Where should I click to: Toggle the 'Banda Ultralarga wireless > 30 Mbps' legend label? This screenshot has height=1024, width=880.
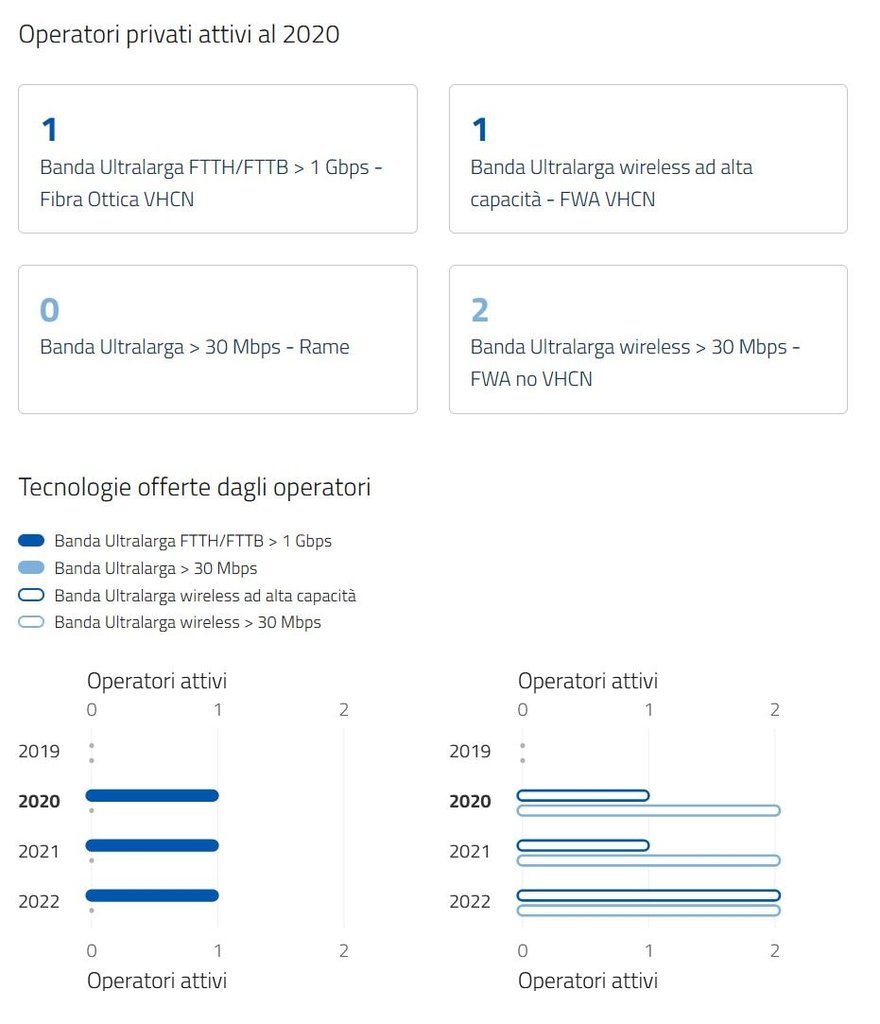[188, 622]
